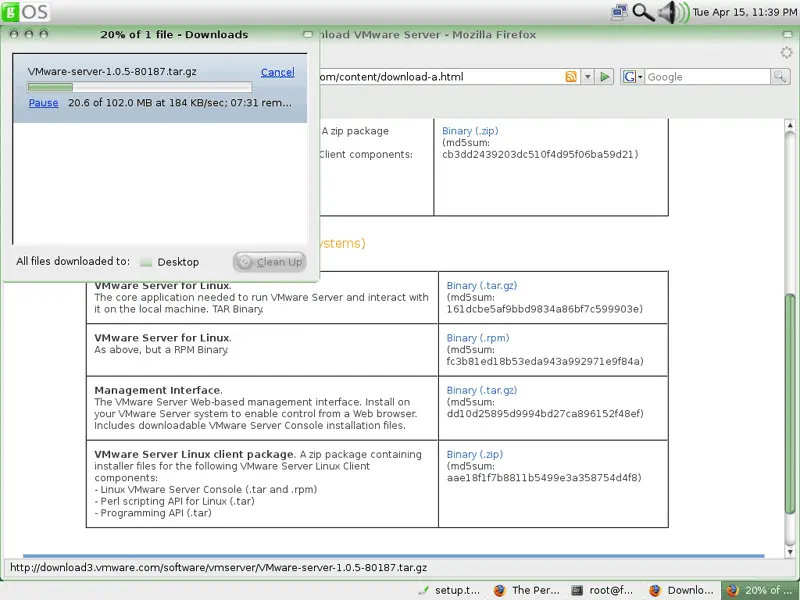
Task: Switch to root@f... terminal taskbar item
Action: click(602, 590)
